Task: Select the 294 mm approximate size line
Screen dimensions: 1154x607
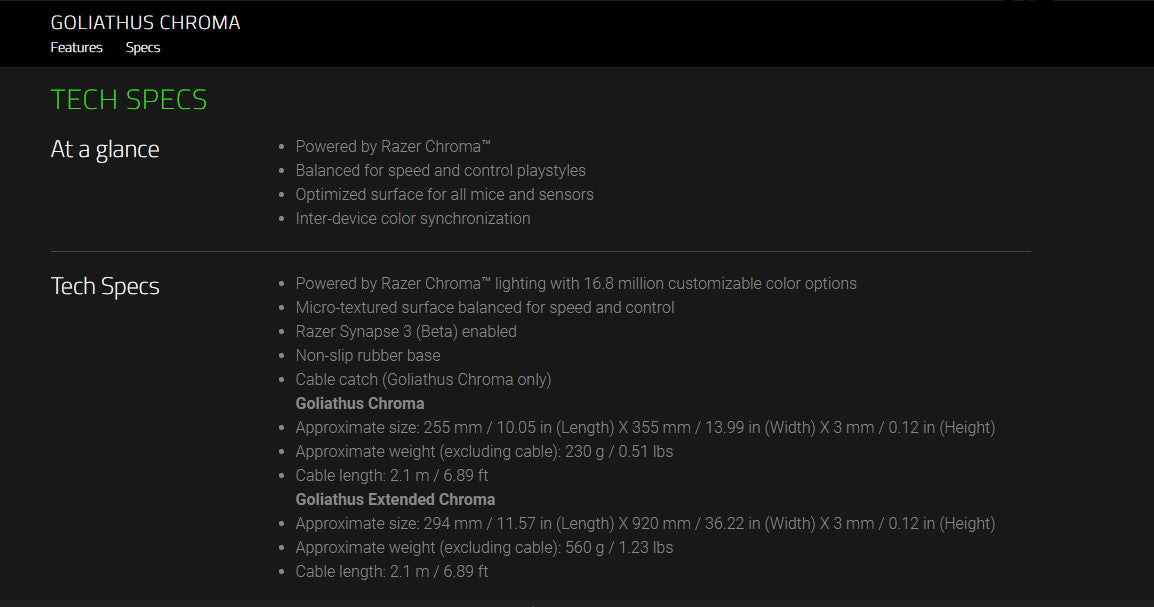Action: 644,523
